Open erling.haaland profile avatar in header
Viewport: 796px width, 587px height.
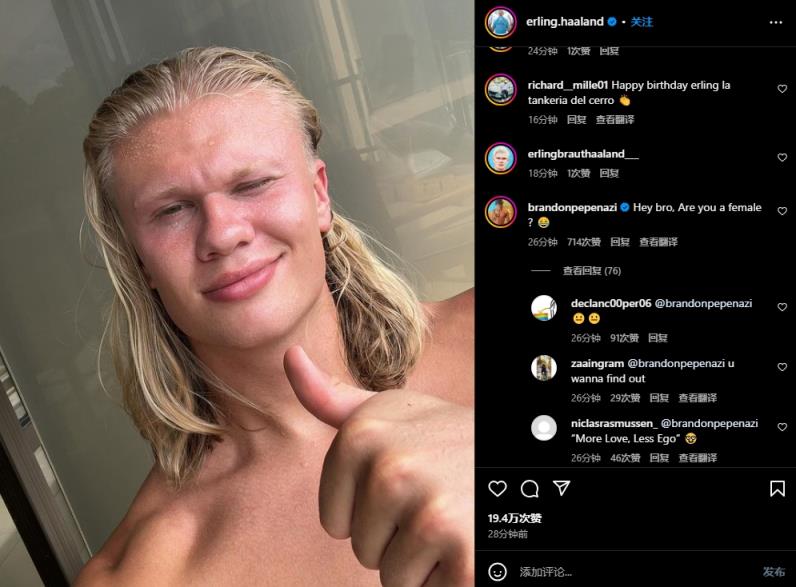(x=501, y=22)
